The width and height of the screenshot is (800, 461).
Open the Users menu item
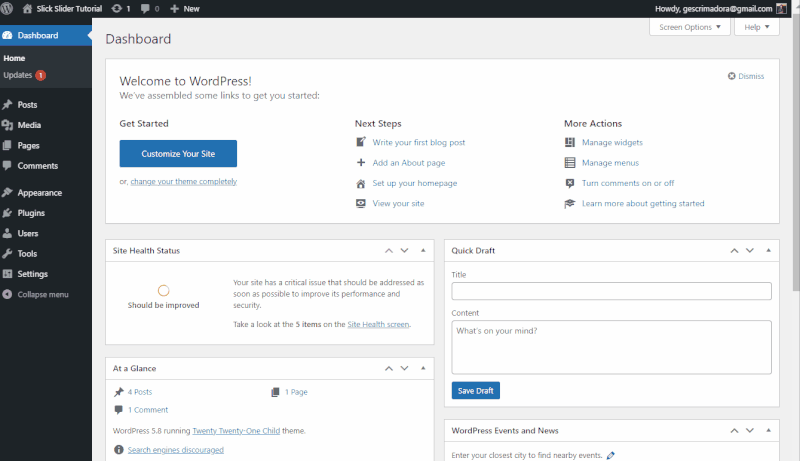tap(28, 233)
